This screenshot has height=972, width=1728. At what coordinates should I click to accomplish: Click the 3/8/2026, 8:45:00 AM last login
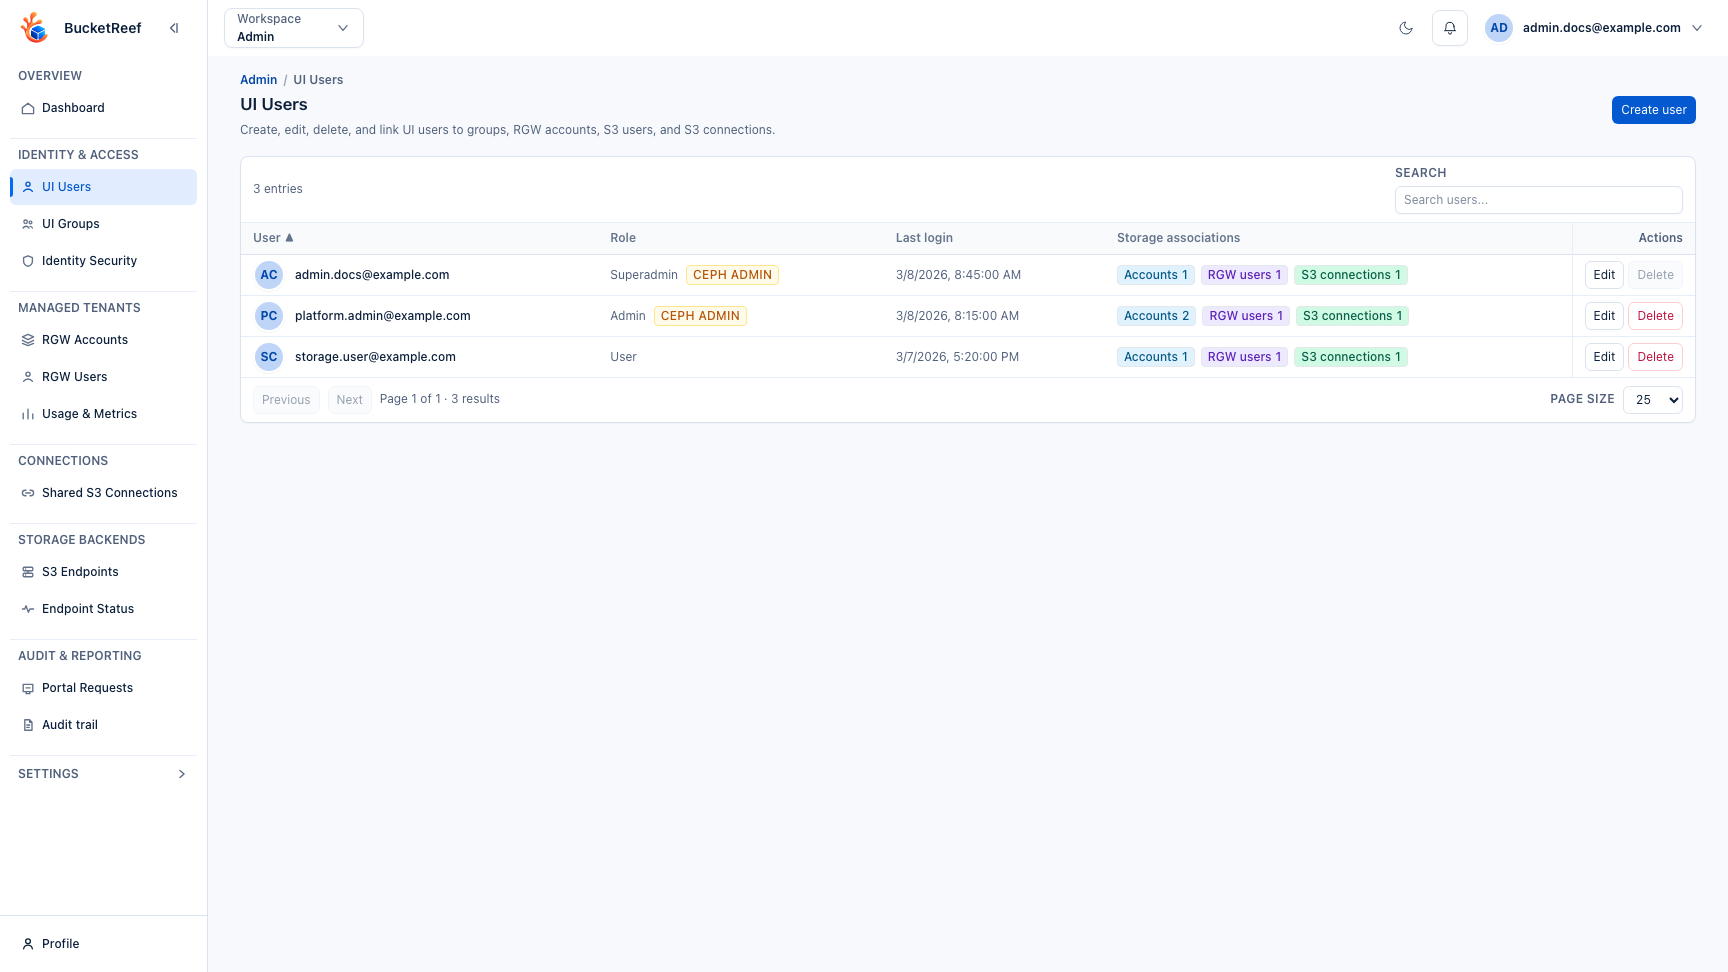[x=958, y=275]
